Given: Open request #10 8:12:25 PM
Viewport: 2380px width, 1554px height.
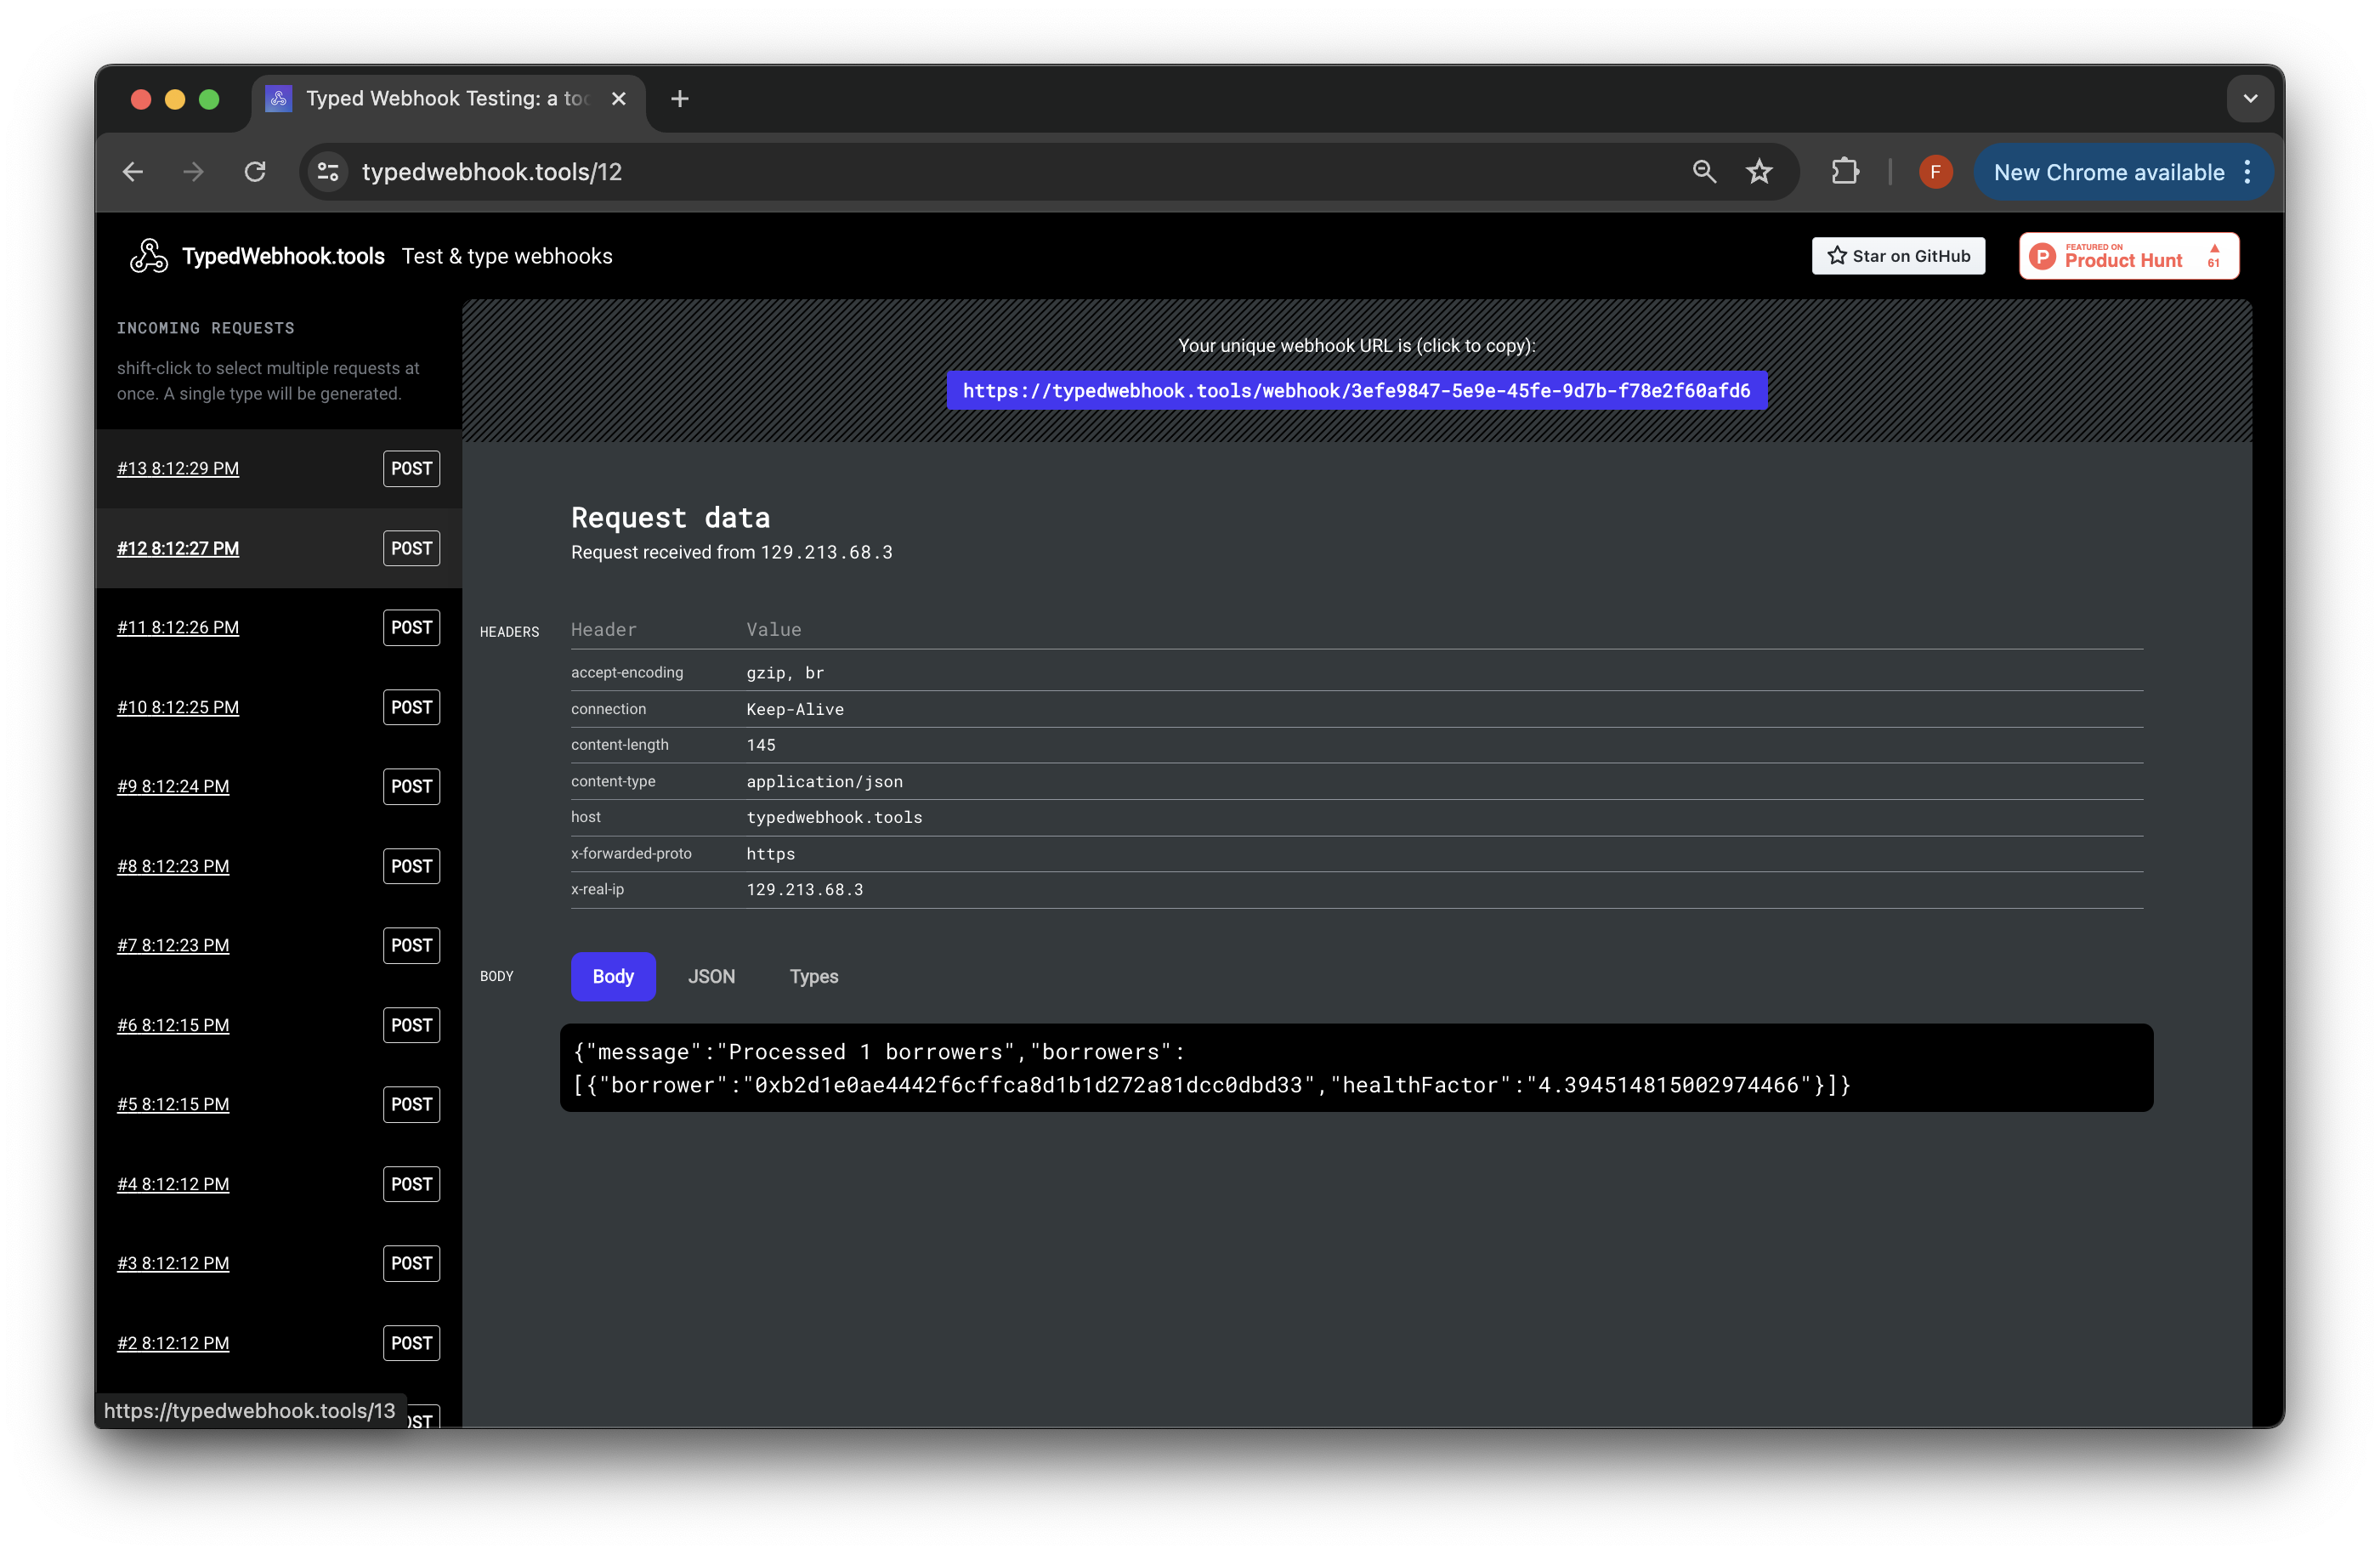Looking at the screenshot, I should pyautogui.click(x=178, y=707).
